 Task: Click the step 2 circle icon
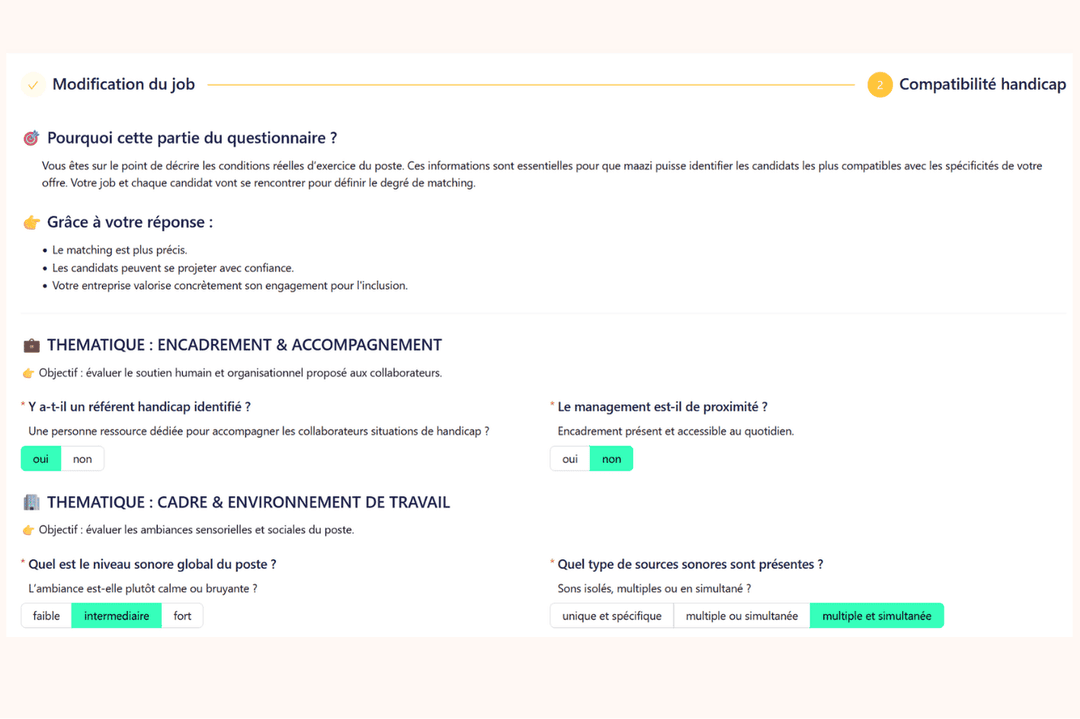[880, 85]
